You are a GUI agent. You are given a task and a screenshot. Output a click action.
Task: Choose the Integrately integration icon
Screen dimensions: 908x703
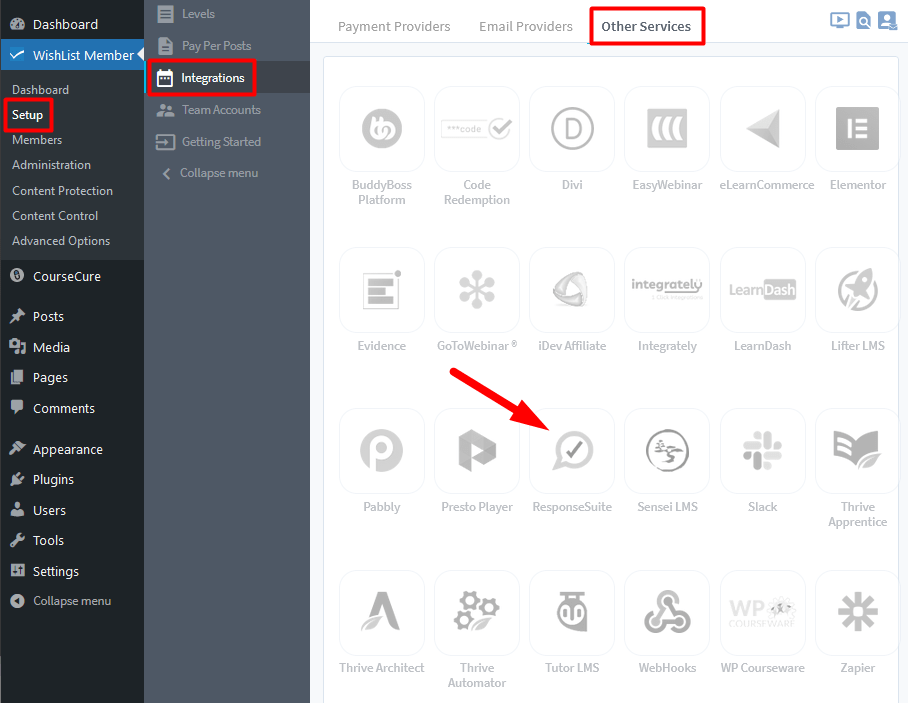coord(667,290)
